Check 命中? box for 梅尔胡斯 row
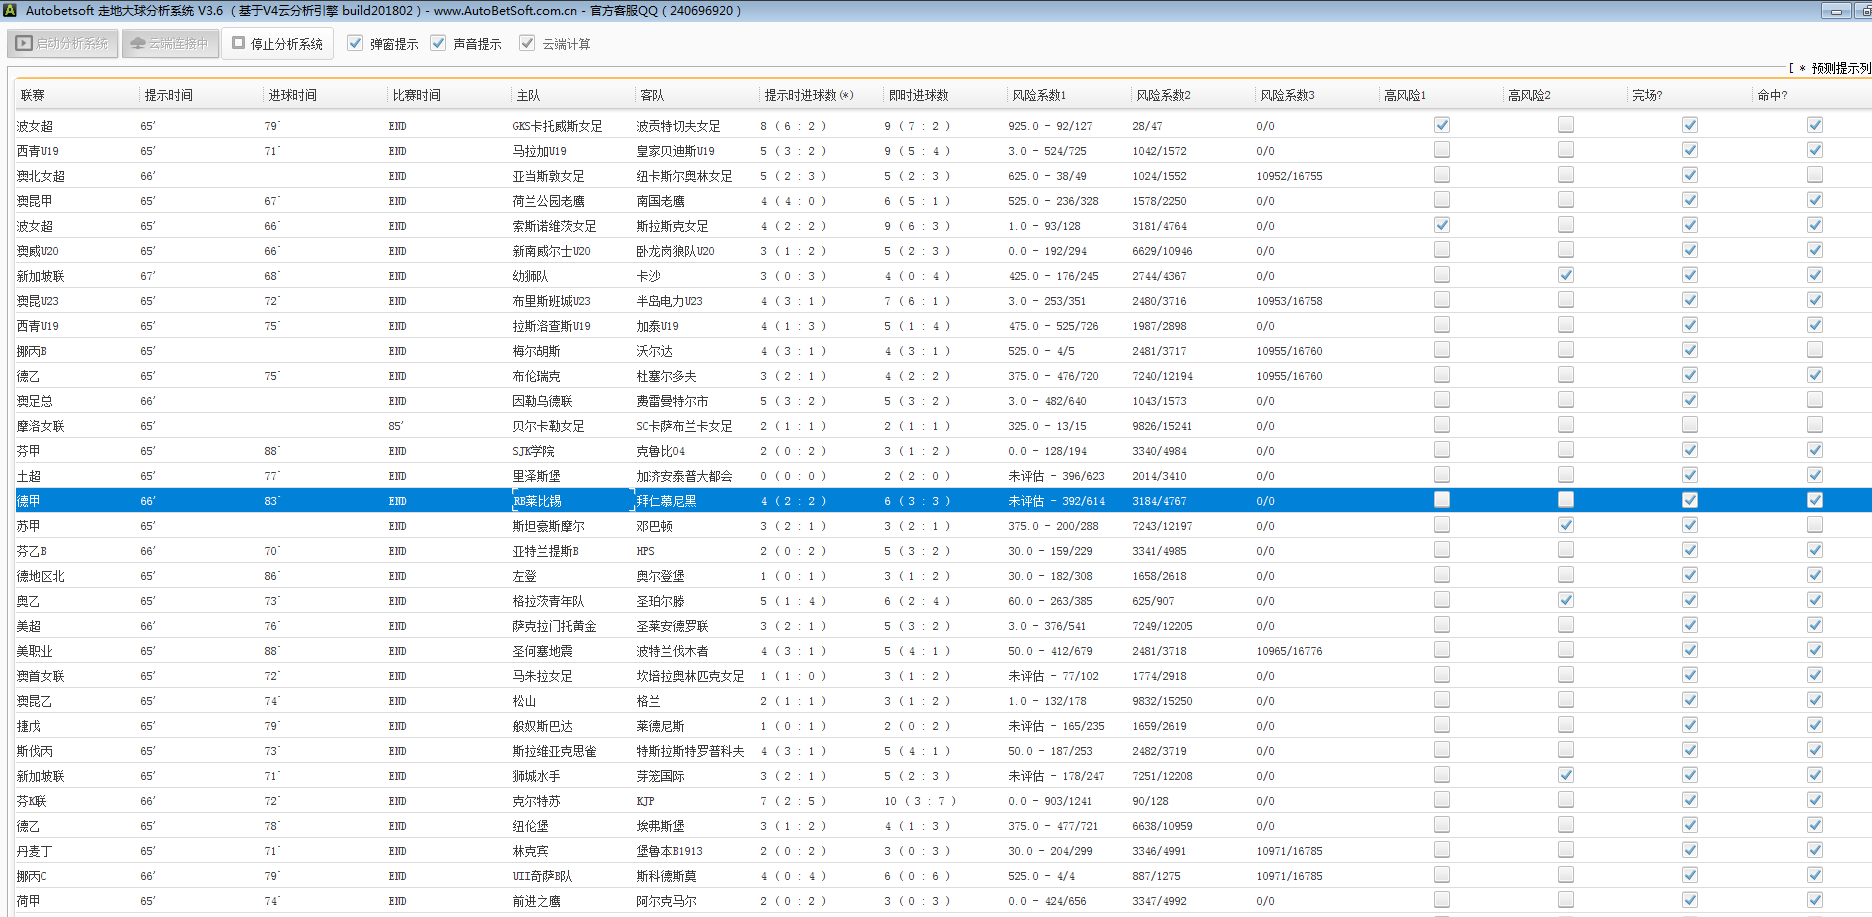The image size is (1872, 917). 1814,350
